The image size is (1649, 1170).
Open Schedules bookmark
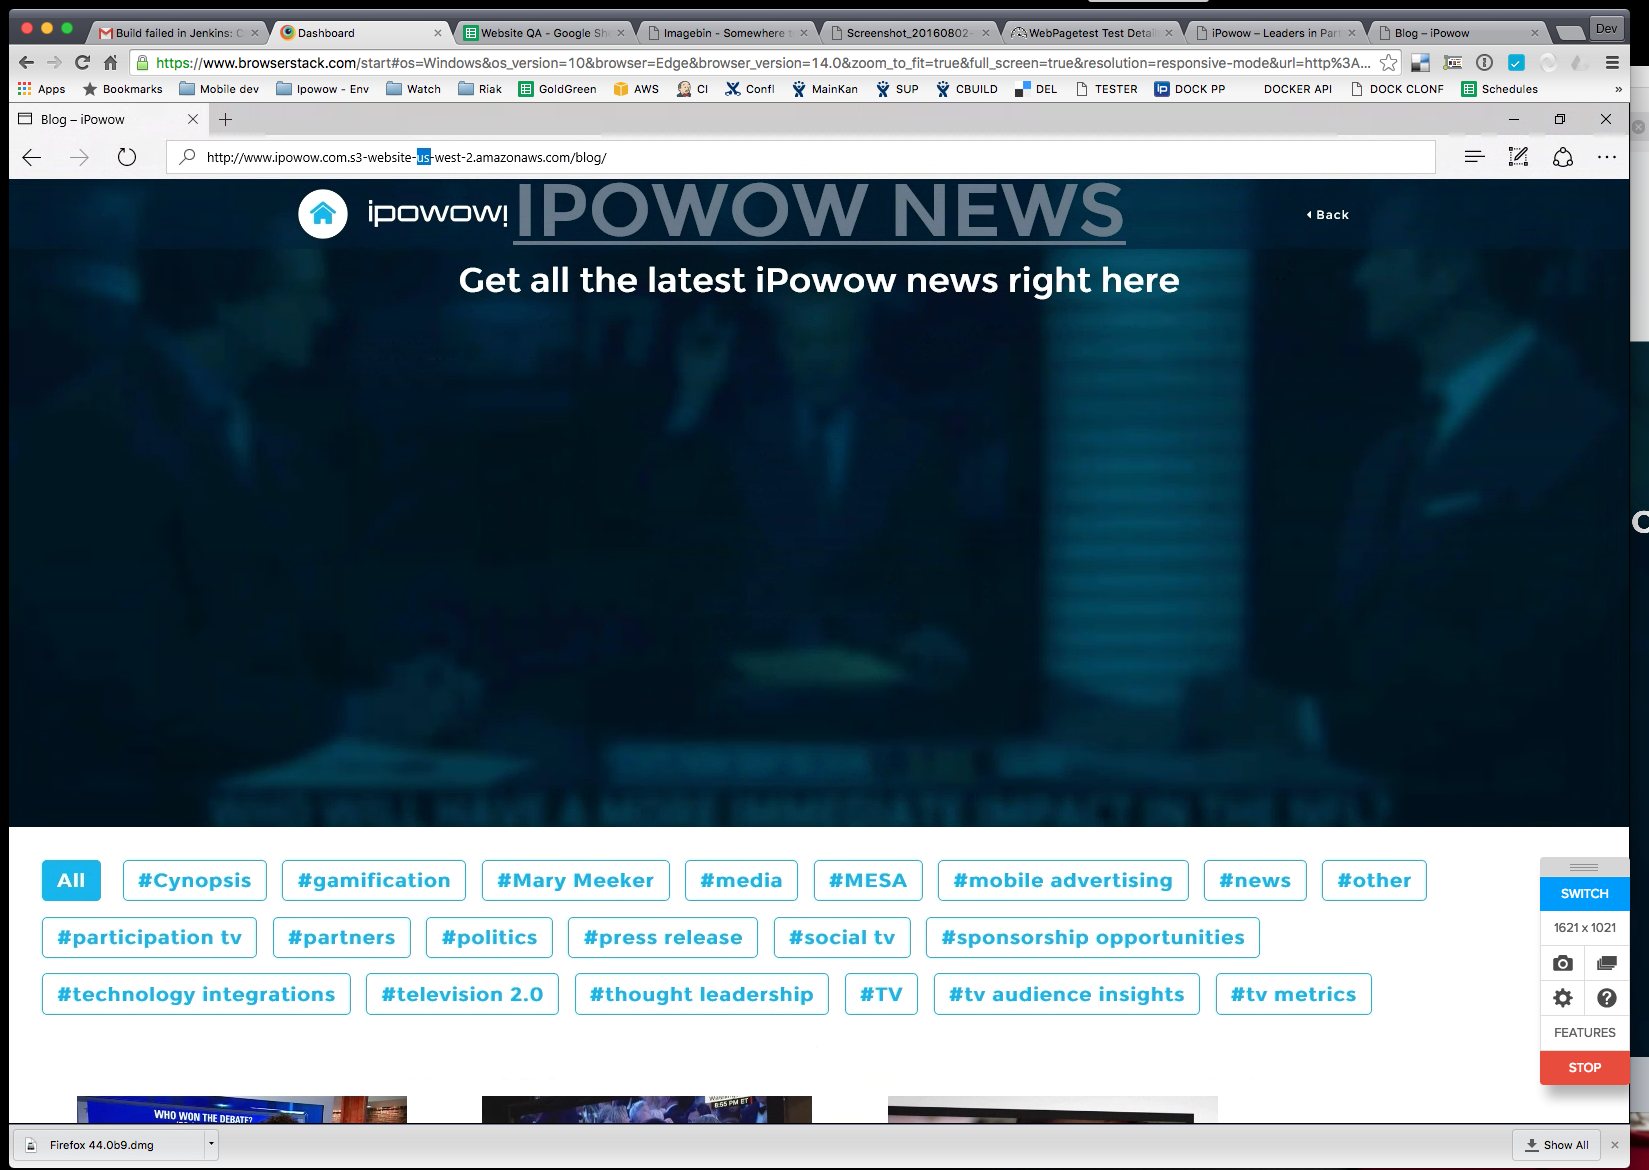(x=1499, y=89)
